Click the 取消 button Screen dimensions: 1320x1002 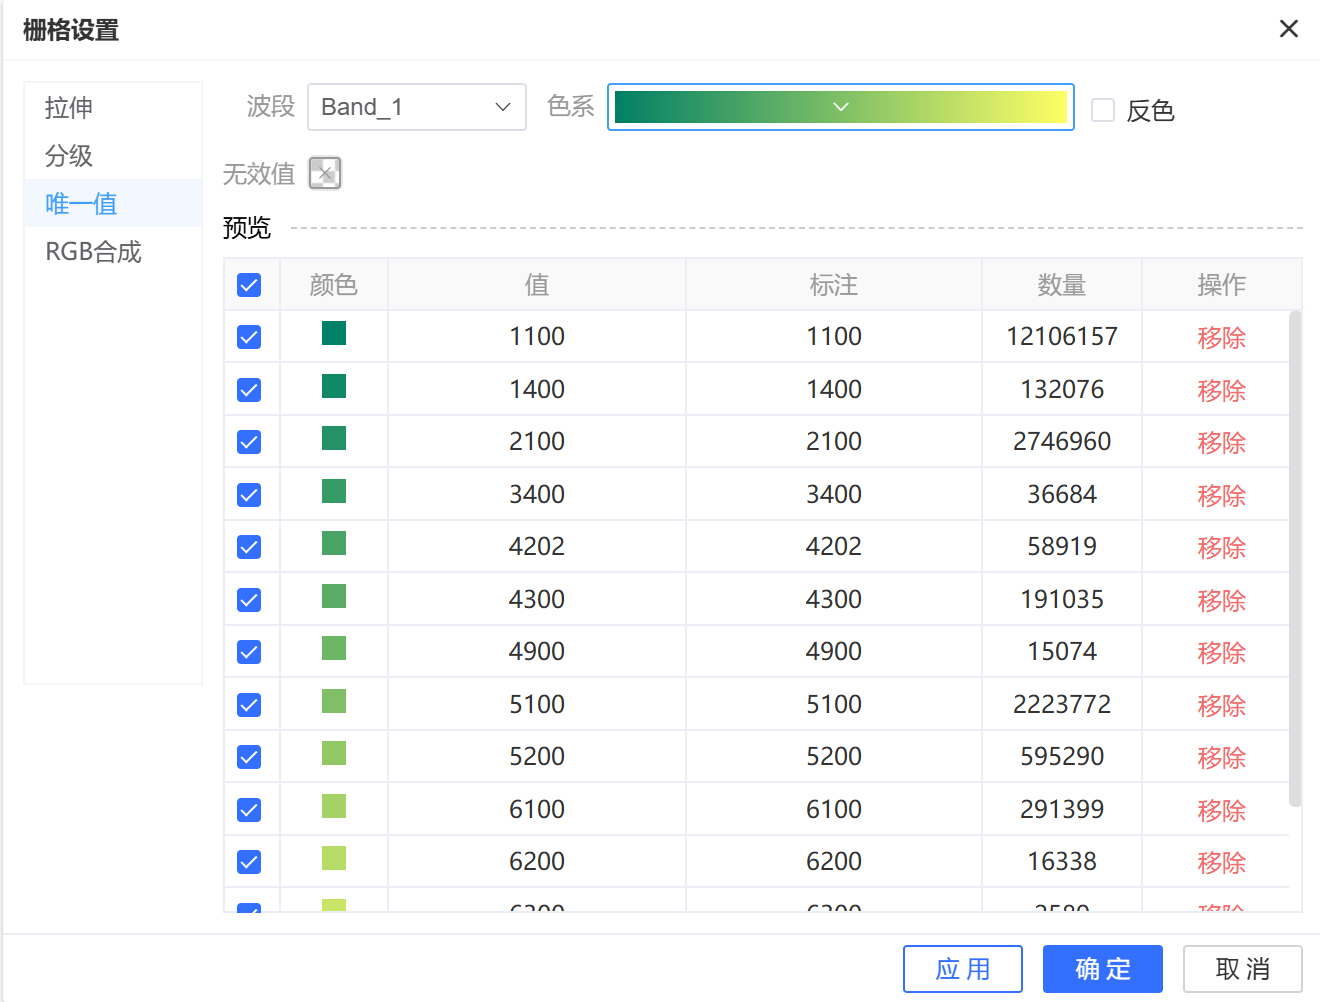[1242, 969]
